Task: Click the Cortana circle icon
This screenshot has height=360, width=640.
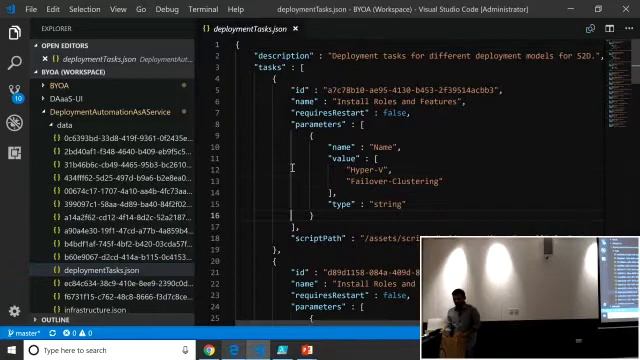Action: coord(34,350)
